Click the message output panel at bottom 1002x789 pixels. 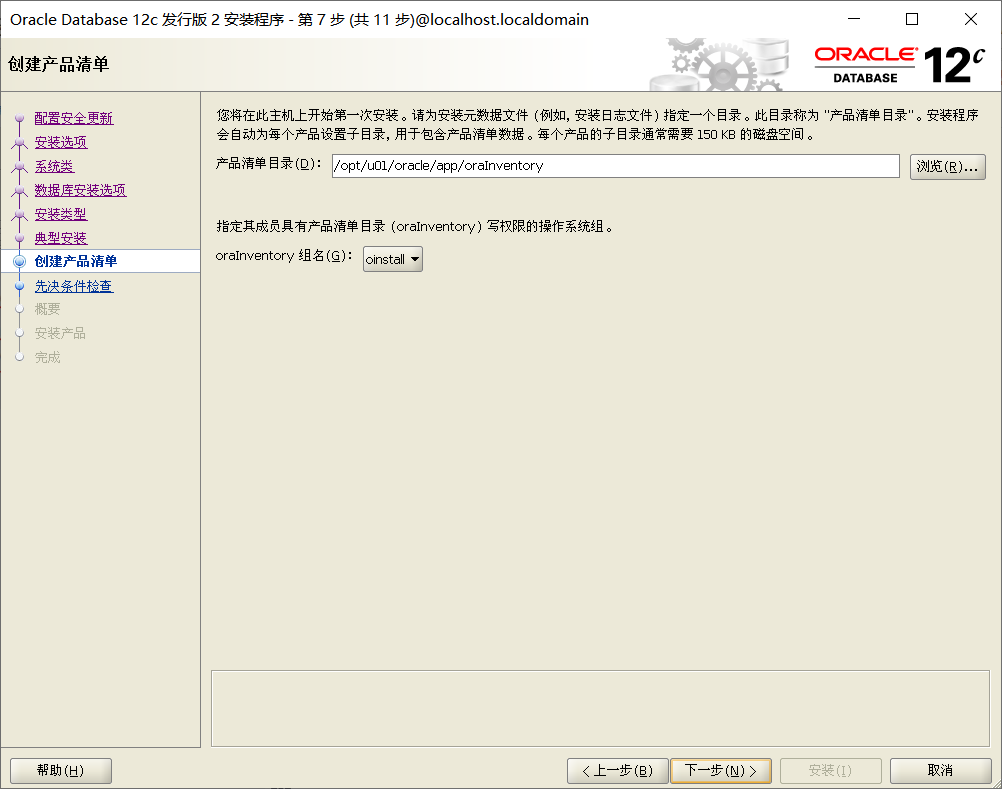[x=600, y=708]
